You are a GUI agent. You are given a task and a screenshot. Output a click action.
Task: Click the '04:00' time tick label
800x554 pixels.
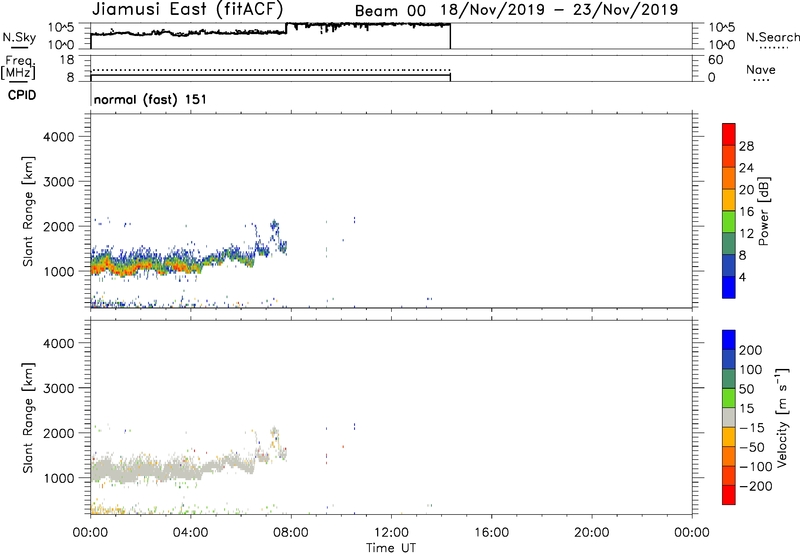pos(190,533)
